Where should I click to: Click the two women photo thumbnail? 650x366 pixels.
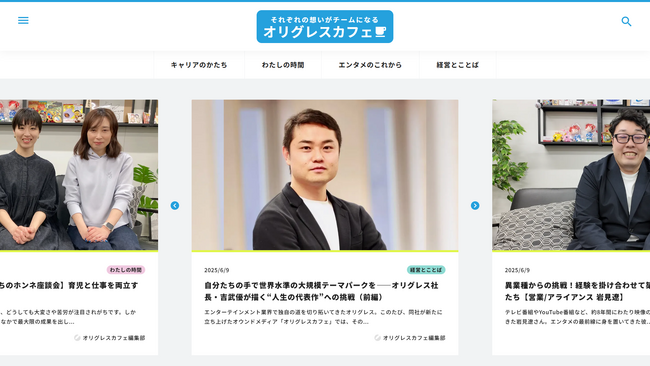coord(79,175)
